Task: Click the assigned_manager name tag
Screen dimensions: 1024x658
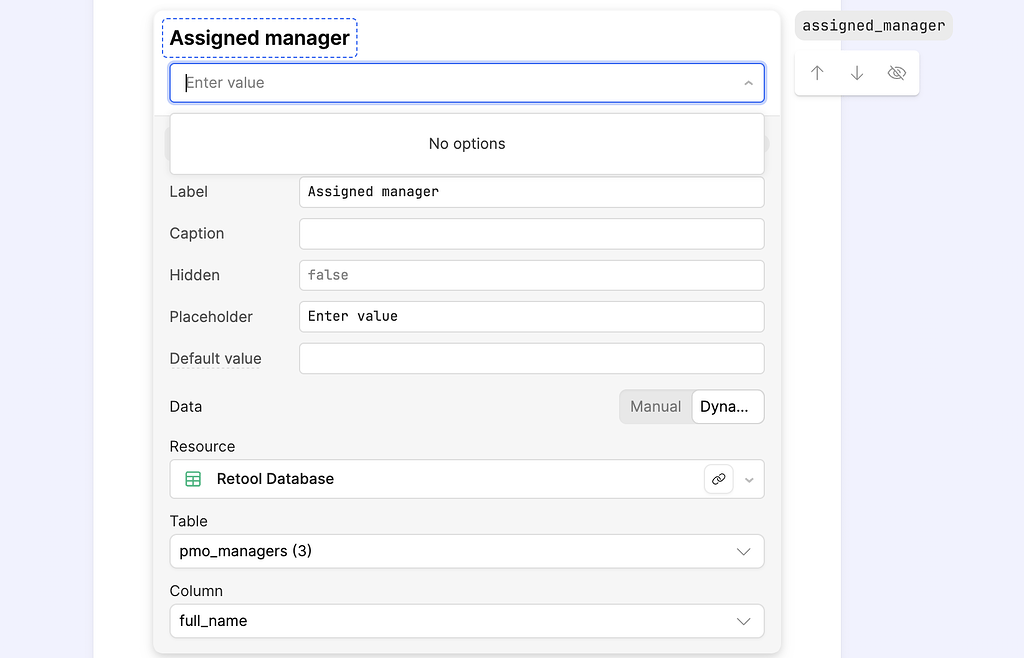Action: (x=872, y=25)
